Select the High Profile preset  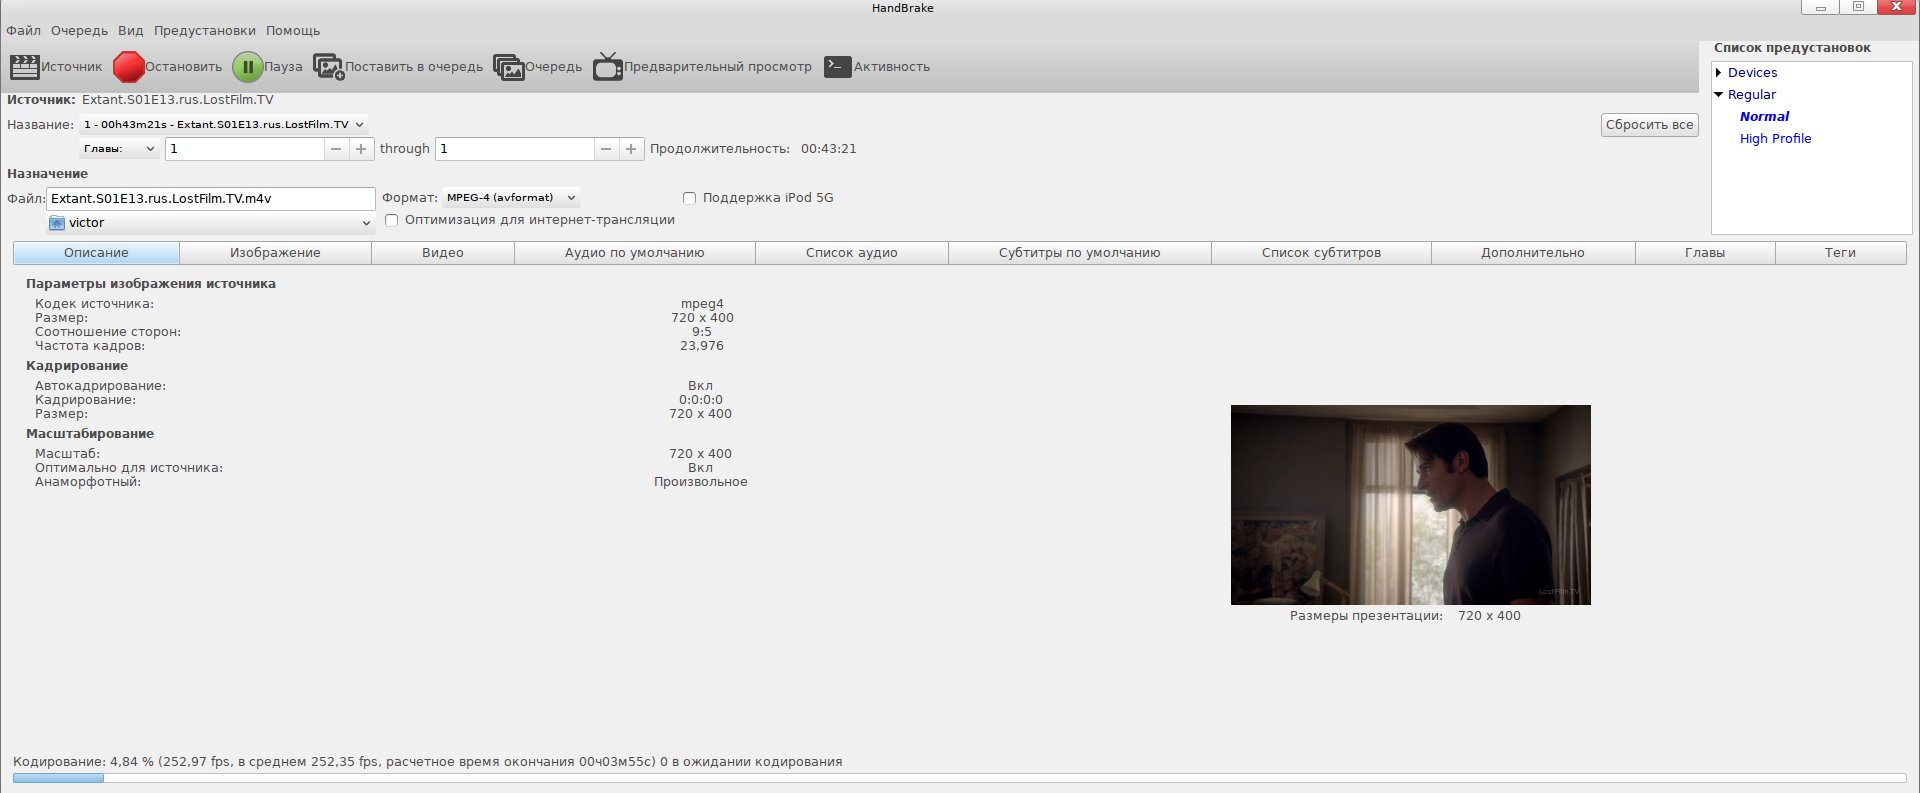1776,139
